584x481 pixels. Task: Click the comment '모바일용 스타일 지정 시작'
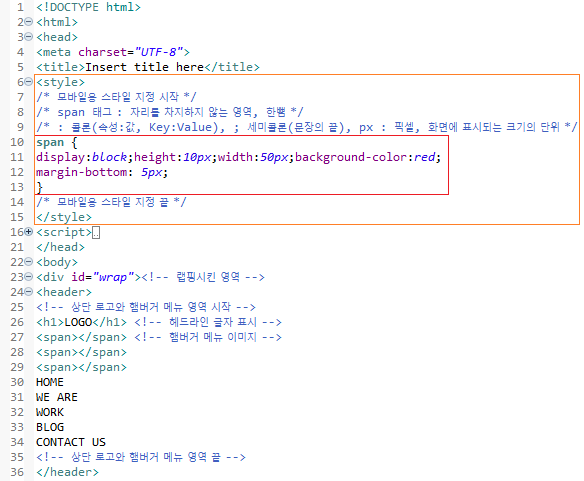click(116, 97)
